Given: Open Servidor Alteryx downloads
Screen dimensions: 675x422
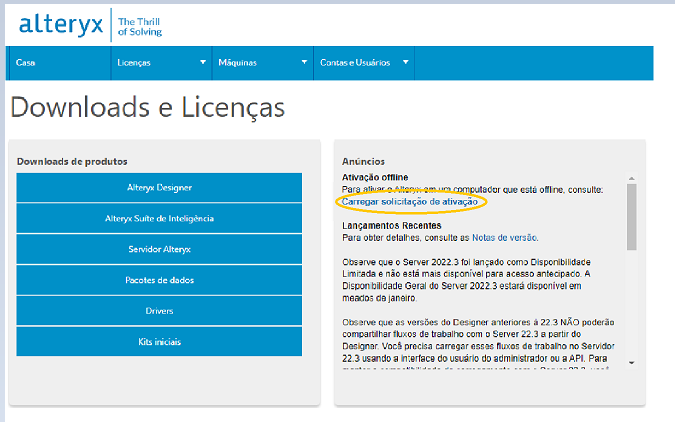Looking at the screenshot, I should click(x=159, y=249).
